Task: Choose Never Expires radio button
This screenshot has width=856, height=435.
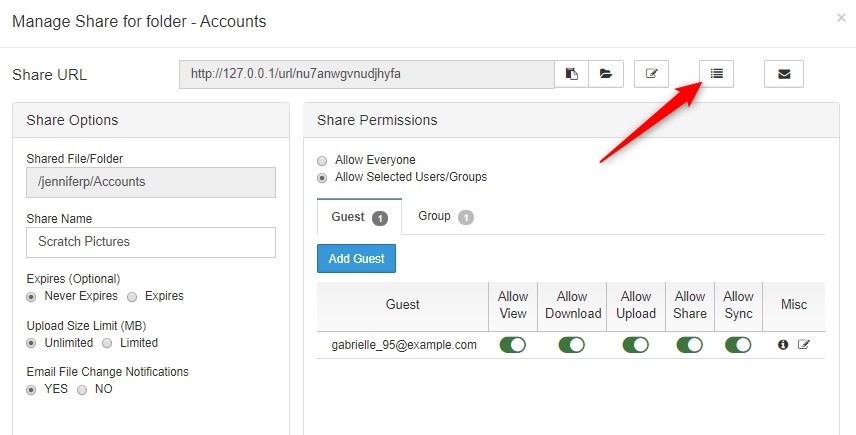Action: (31, 297)
